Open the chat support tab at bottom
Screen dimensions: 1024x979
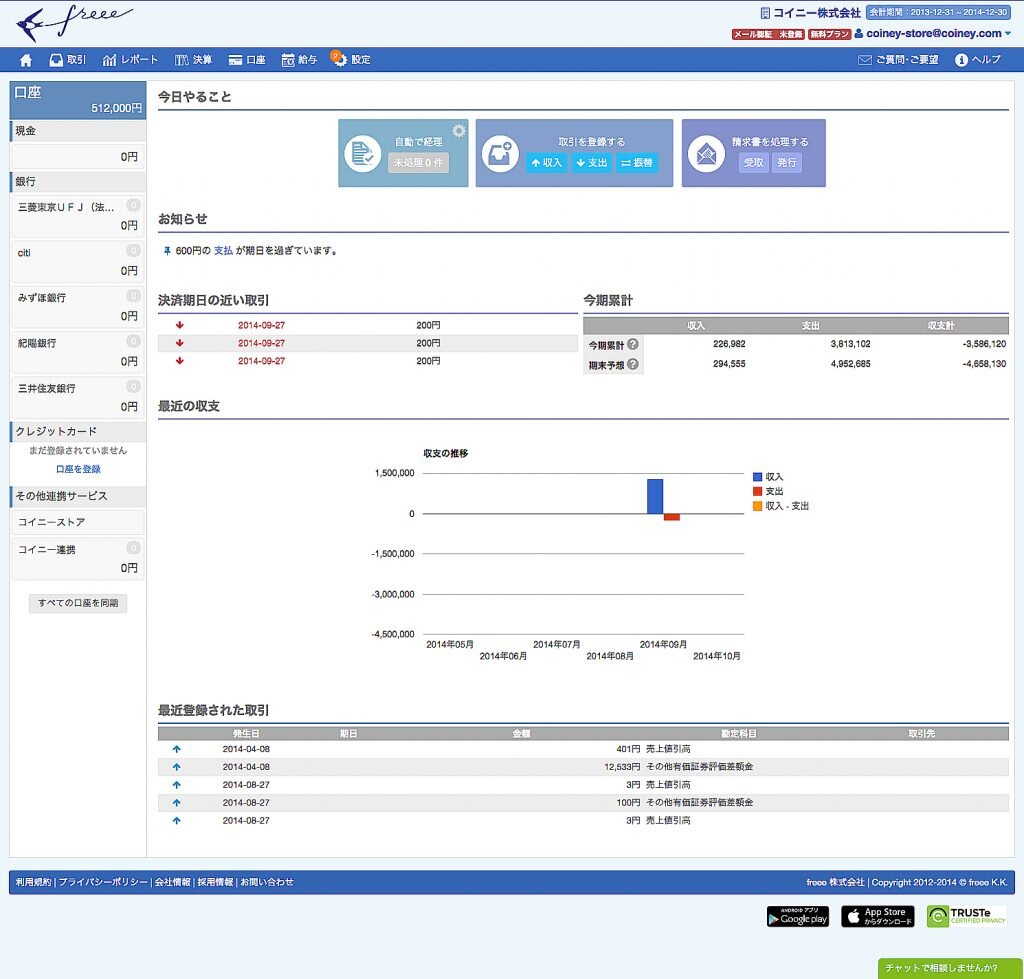coord(950,968)
